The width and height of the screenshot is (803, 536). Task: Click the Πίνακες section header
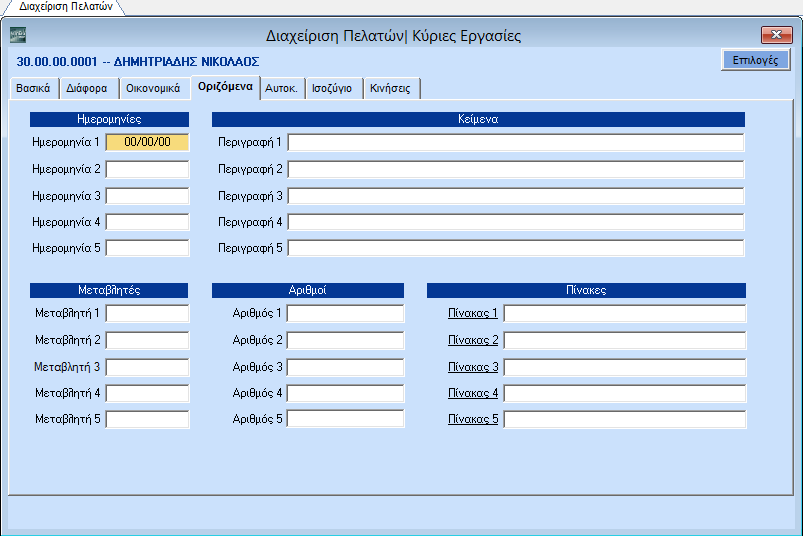coord(586,290)
